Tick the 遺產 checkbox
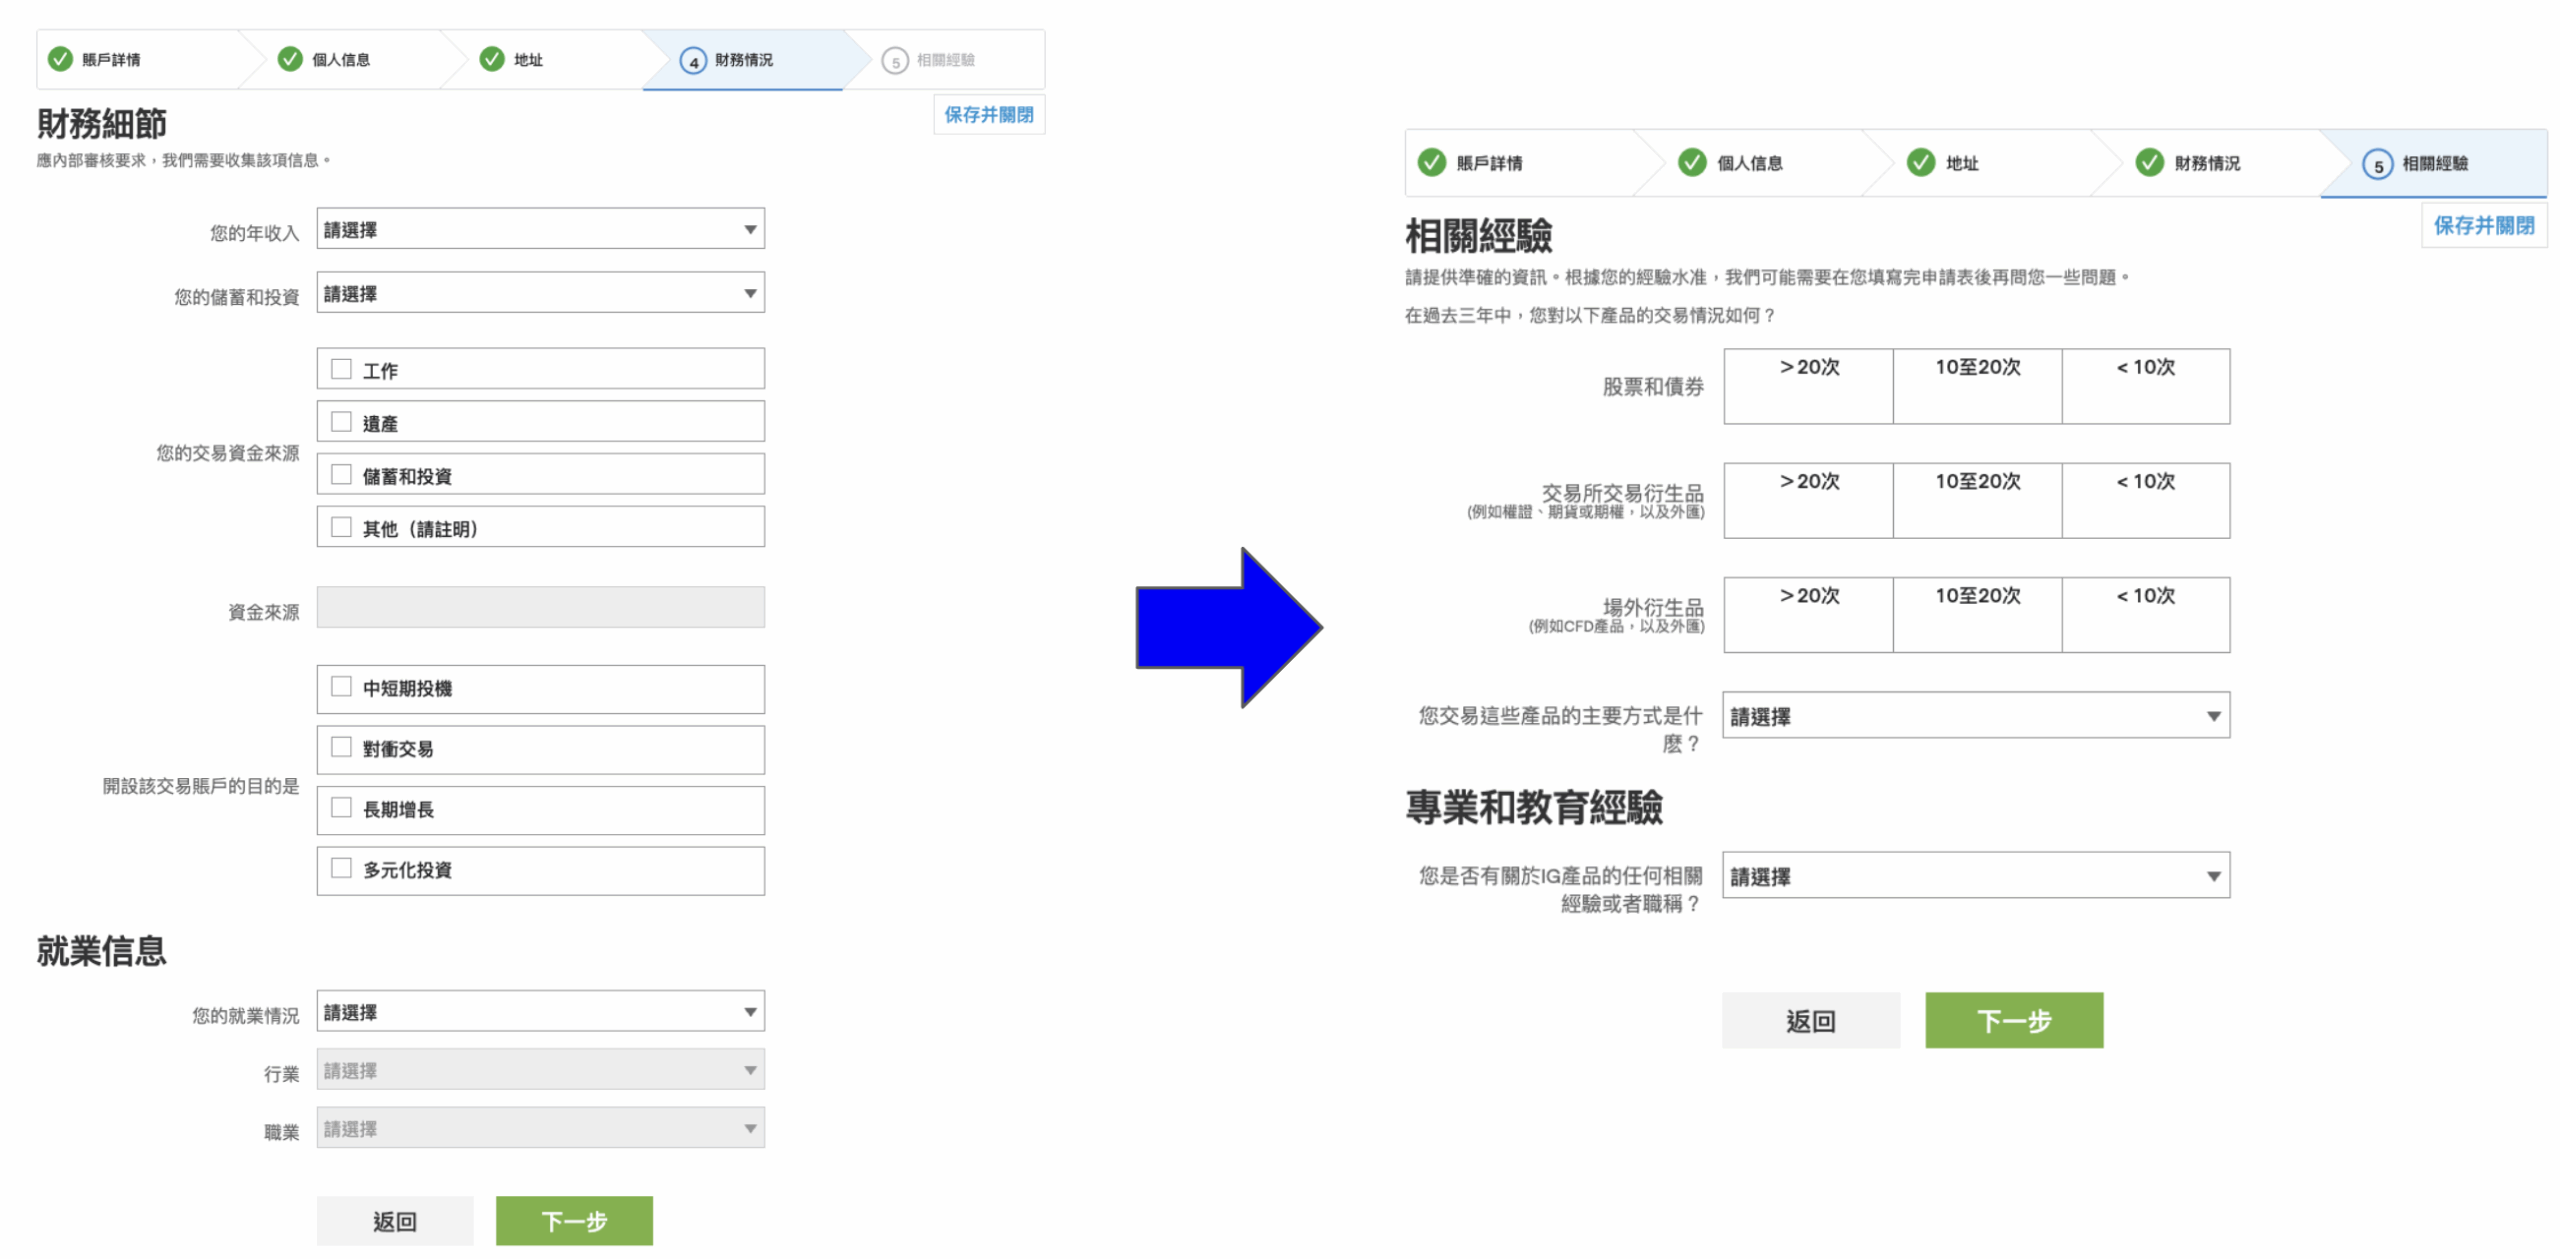 tap(342, 422)
